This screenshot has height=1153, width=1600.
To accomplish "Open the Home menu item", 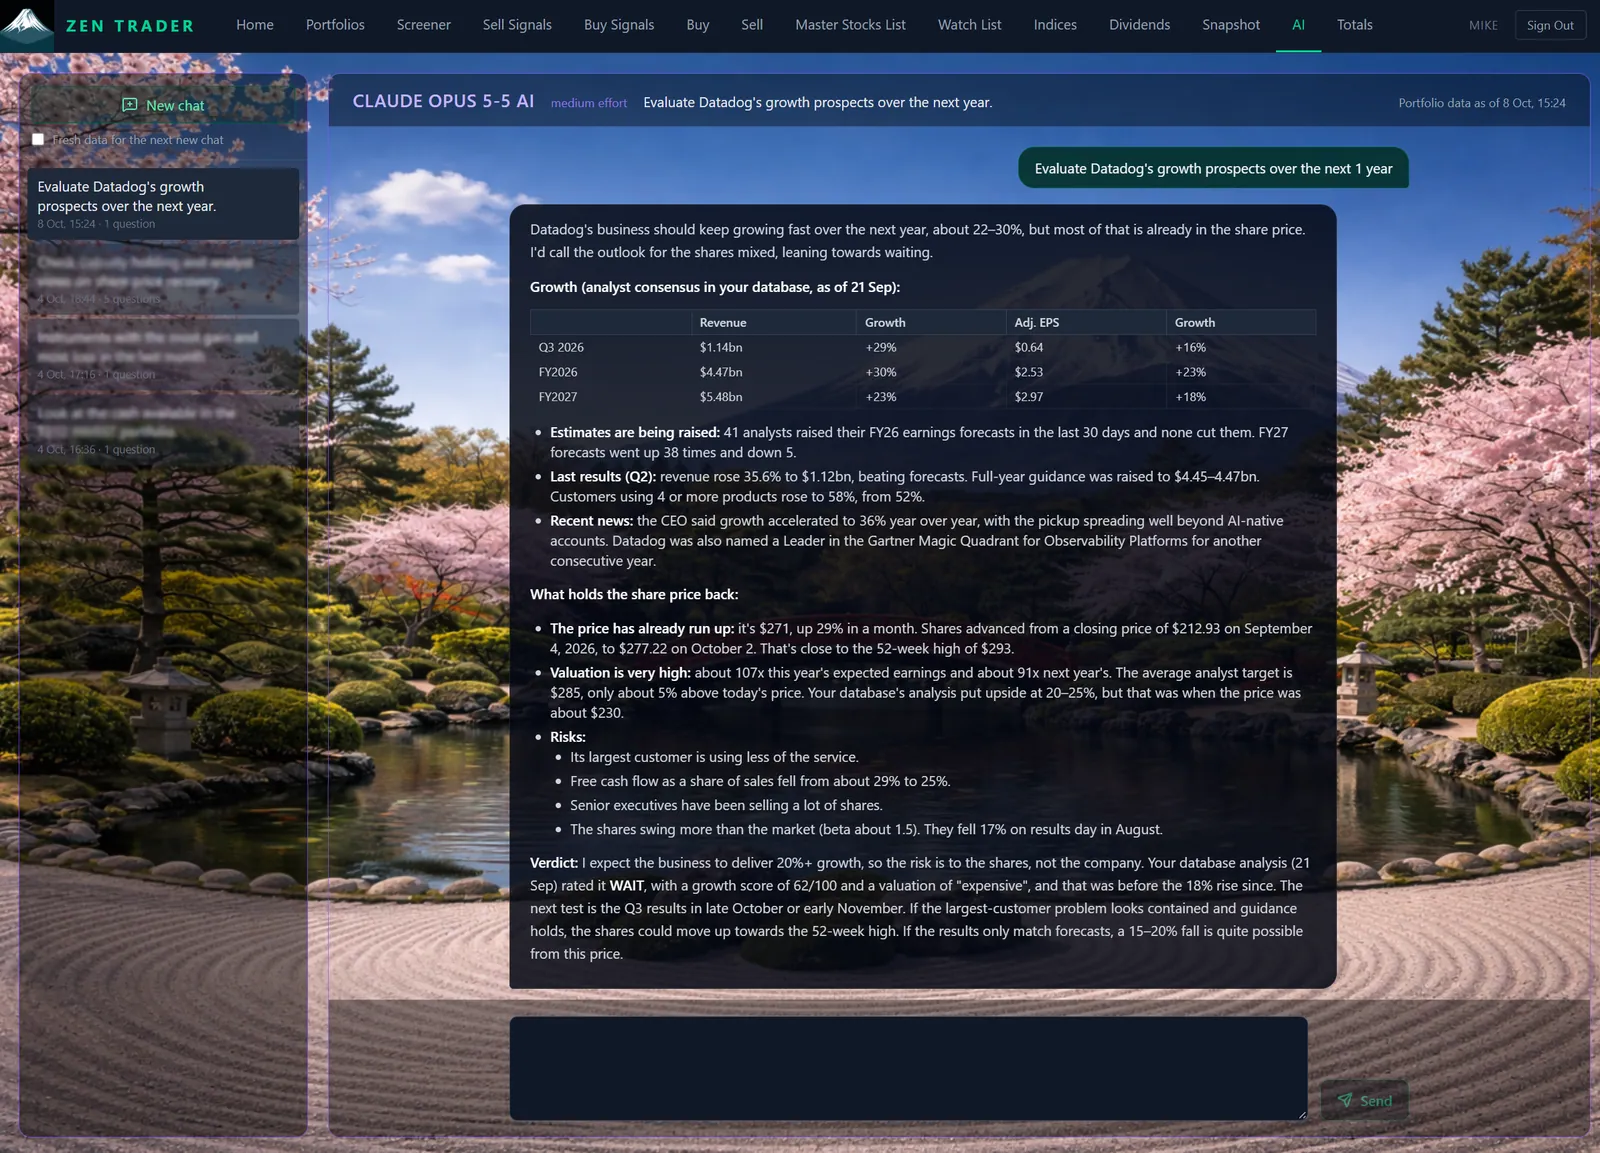I will click(x=255, y=25).
